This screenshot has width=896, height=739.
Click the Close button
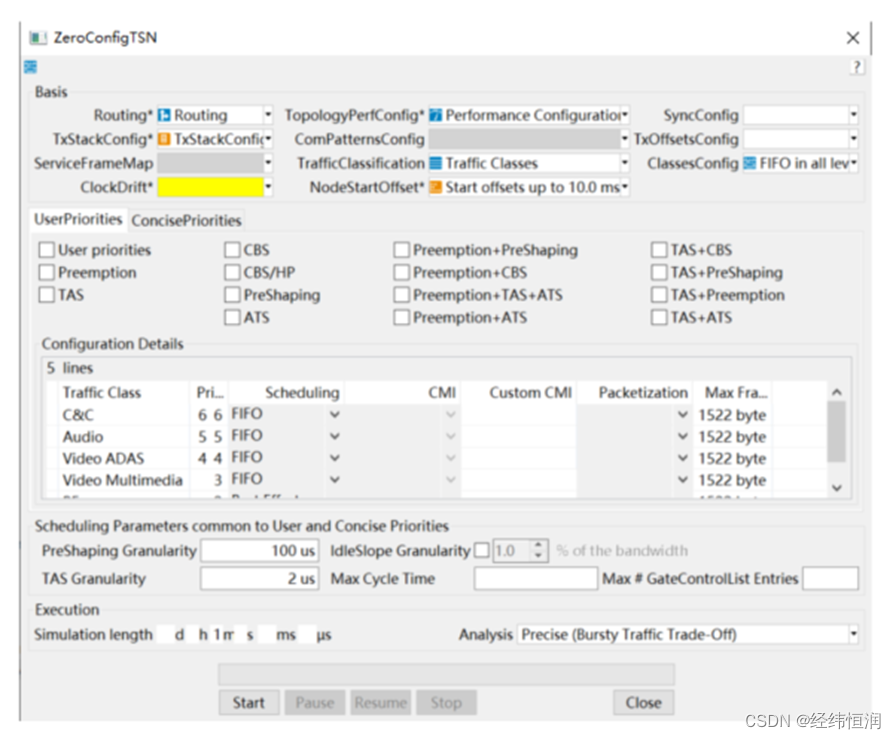643,702
